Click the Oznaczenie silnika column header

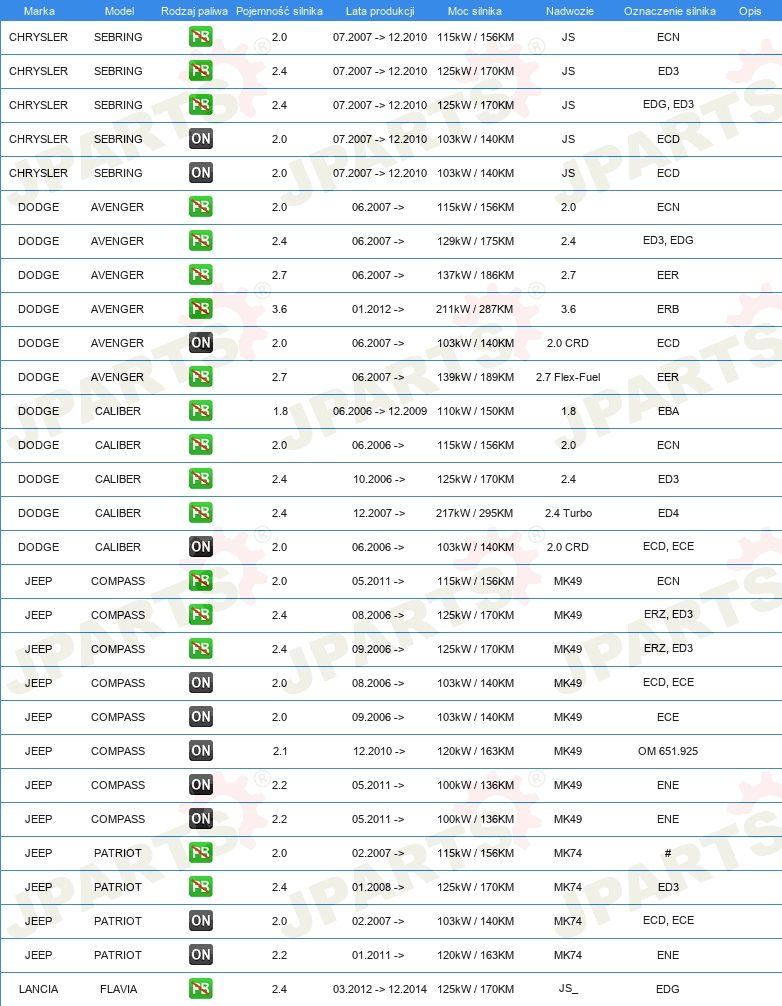pyautogui.click(x=670, y=11)
